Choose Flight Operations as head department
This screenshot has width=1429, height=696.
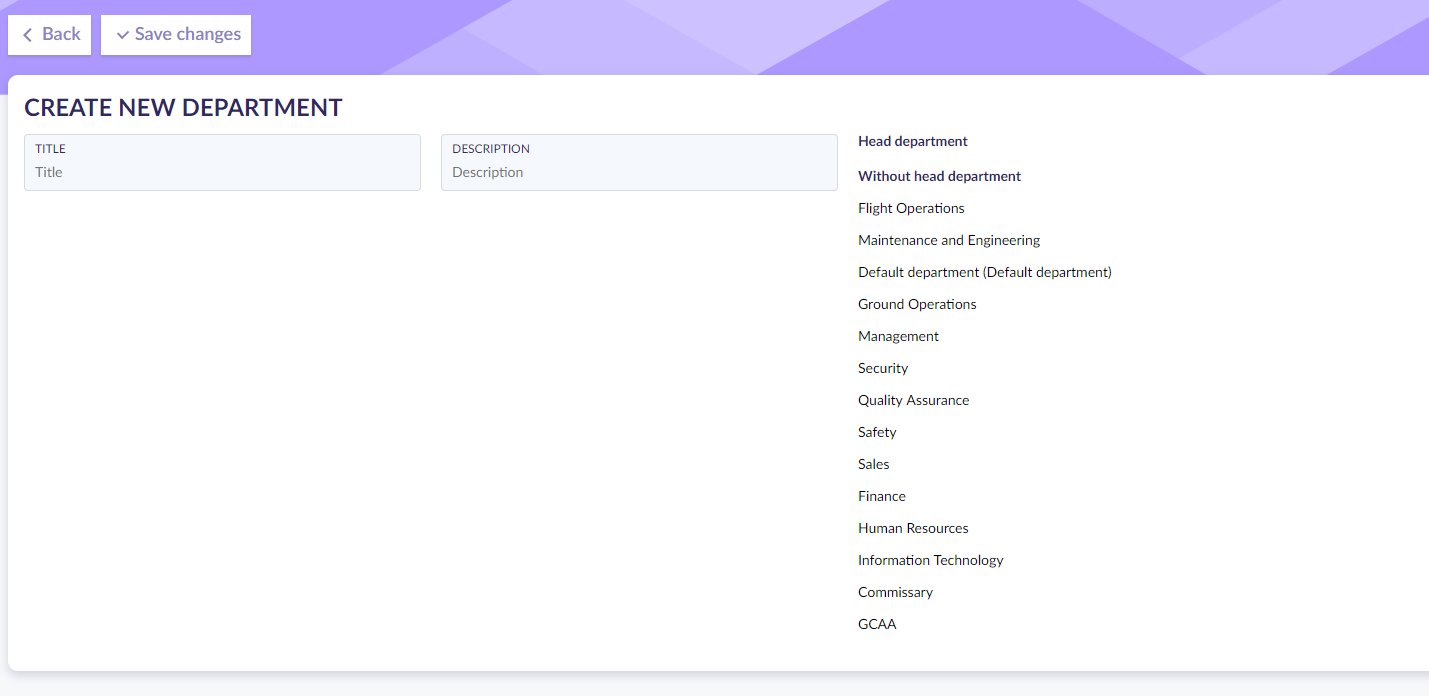pos(911,208)
